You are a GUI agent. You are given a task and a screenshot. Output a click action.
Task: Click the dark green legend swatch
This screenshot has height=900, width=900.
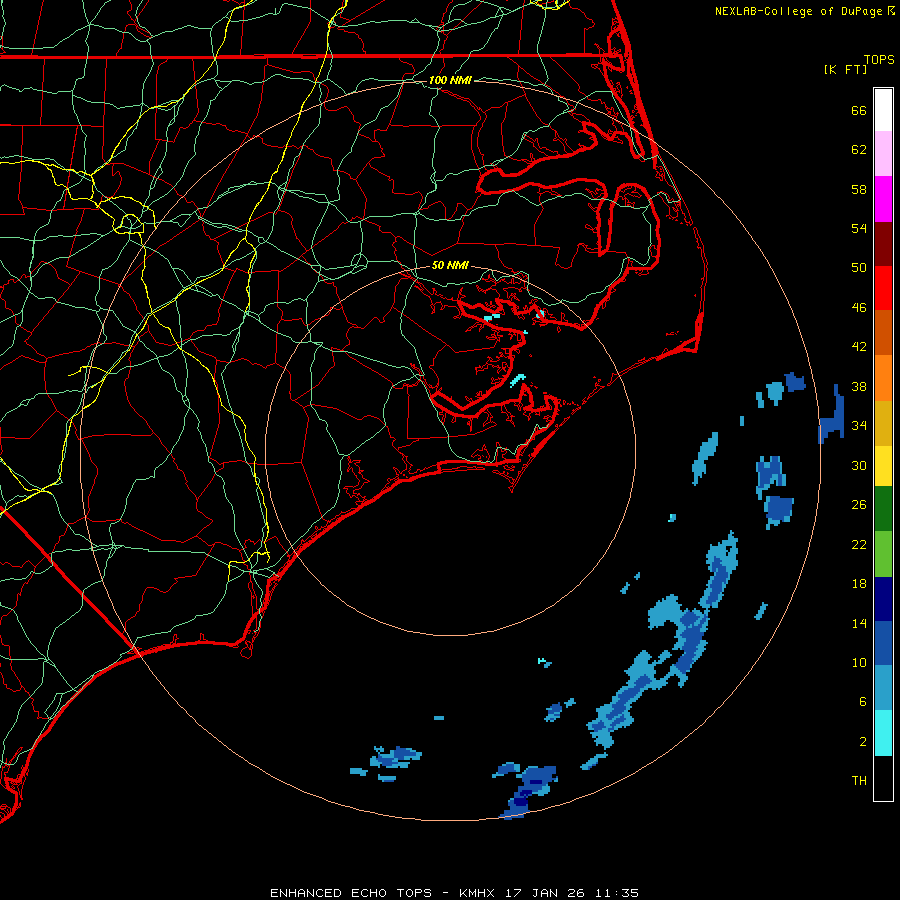click(883, 509)
